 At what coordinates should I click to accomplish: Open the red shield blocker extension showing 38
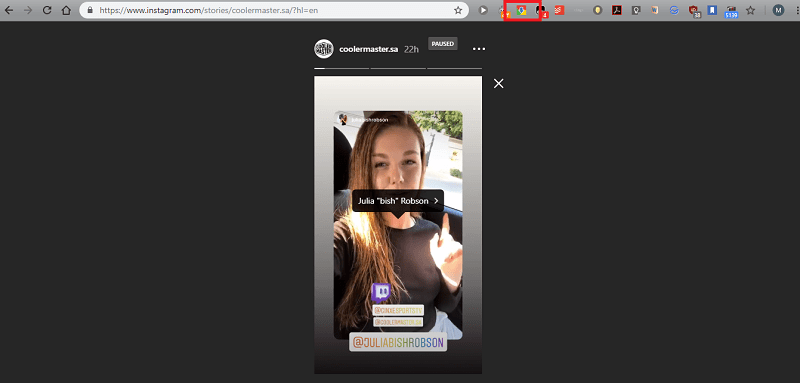[x=694, y=11]
